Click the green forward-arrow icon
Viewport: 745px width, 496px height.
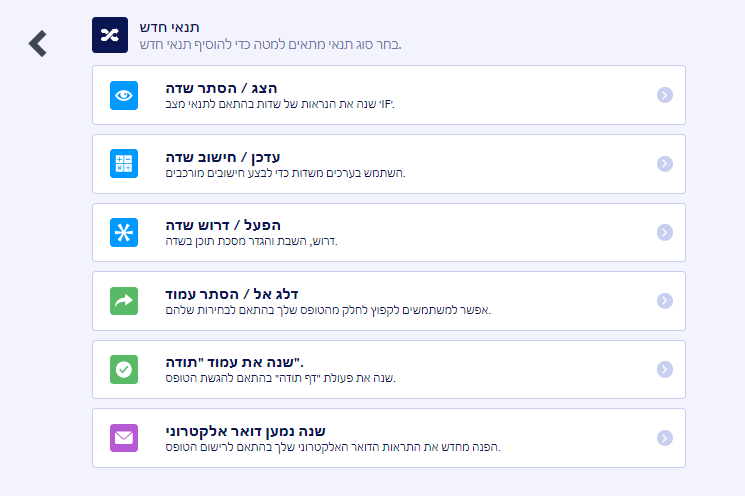click(124, 300)
